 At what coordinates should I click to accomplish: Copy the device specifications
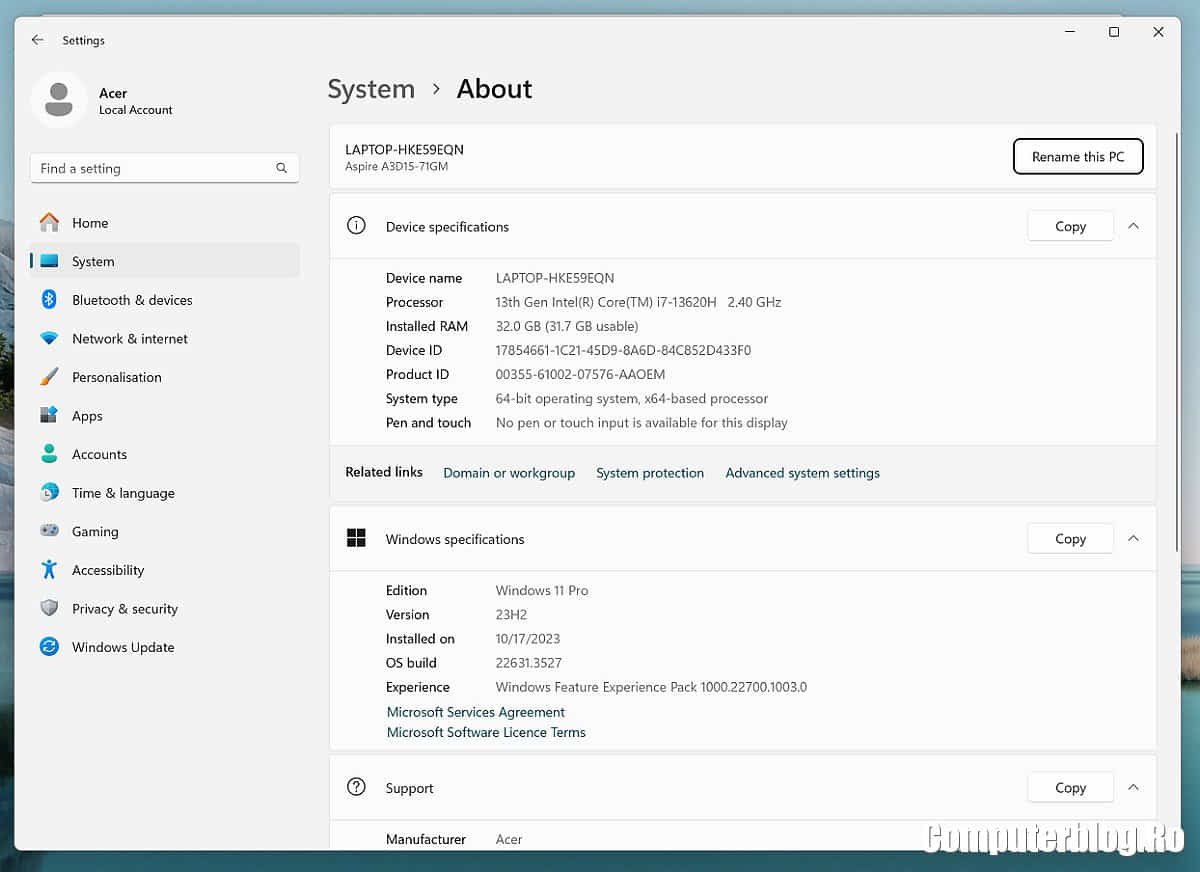(x=1070, y=226)
